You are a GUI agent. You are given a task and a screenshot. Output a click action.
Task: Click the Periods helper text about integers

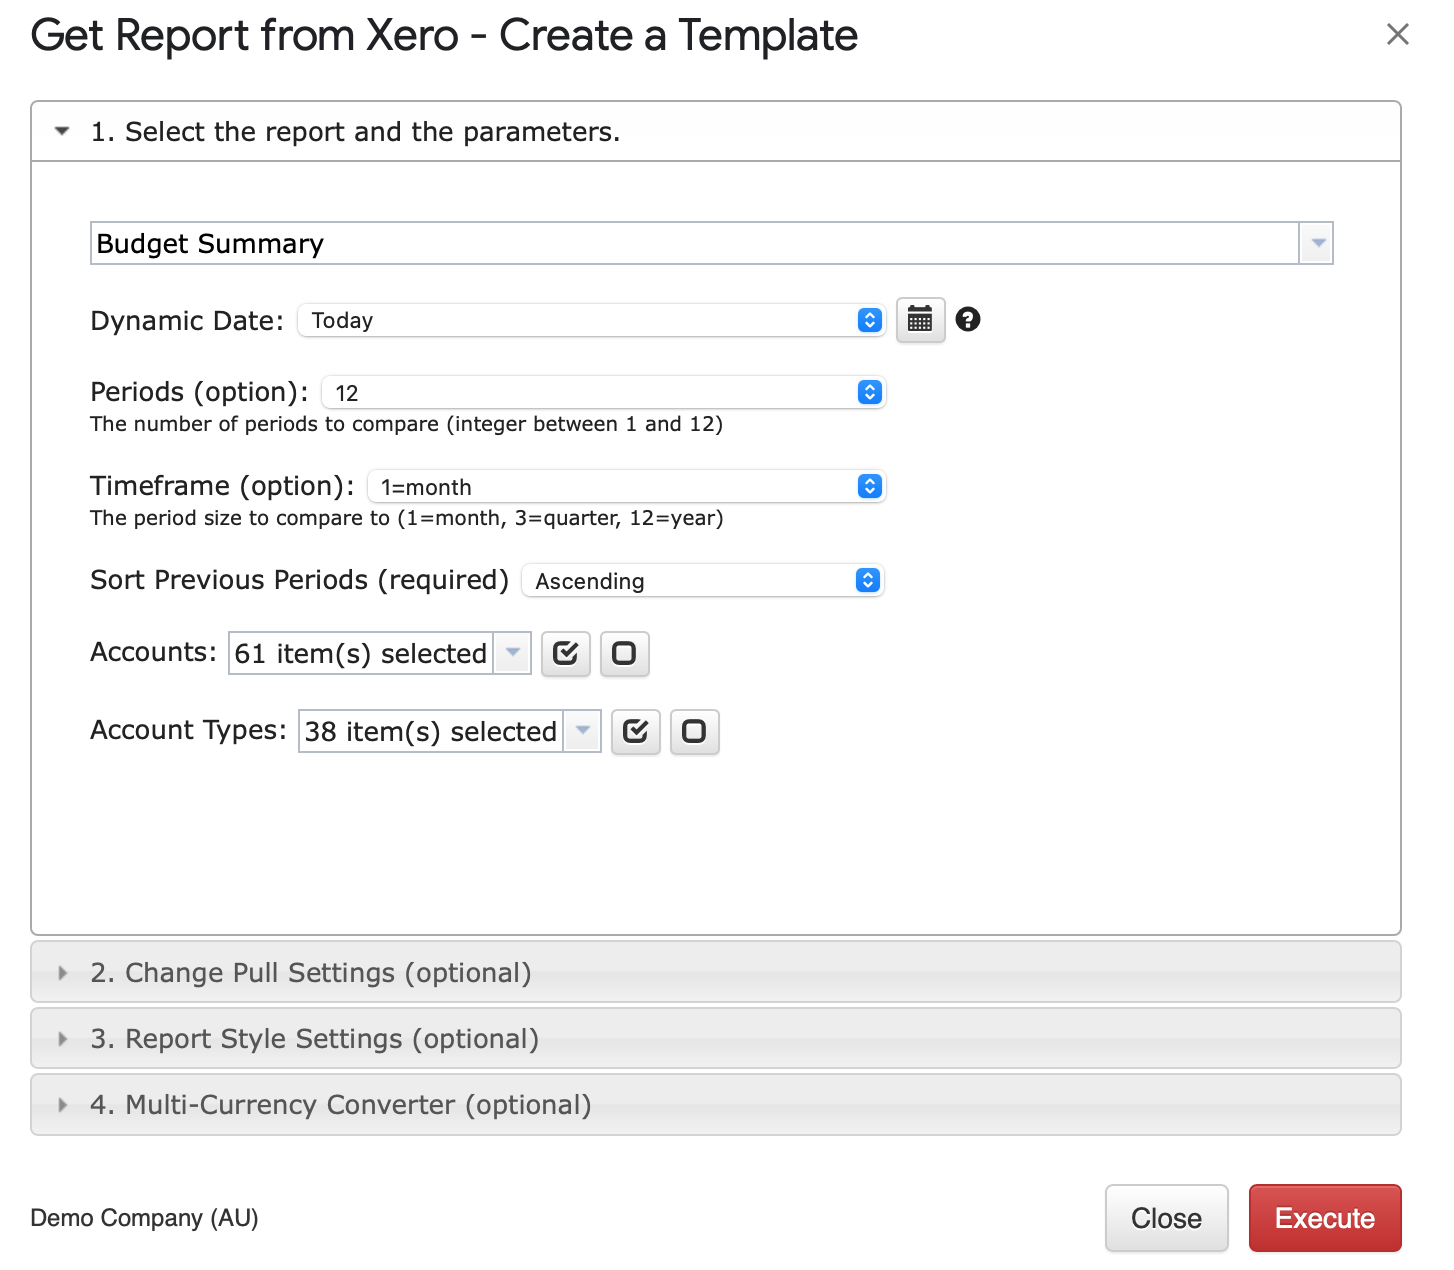click(x=406, y=424)
